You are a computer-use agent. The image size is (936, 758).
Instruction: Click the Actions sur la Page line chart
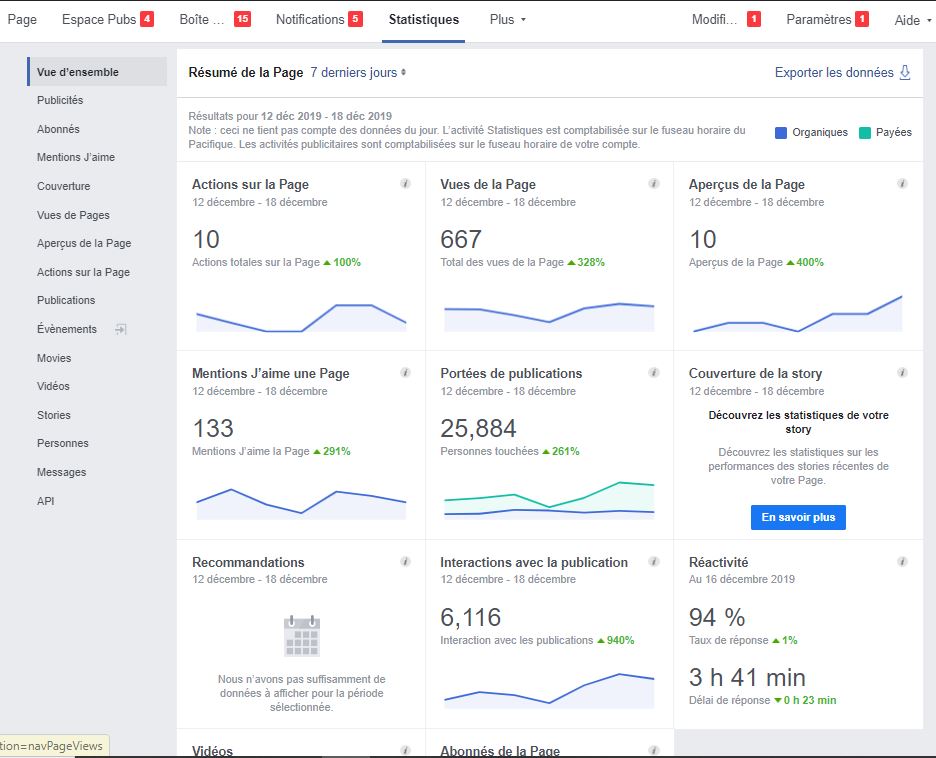coord(301,318)
